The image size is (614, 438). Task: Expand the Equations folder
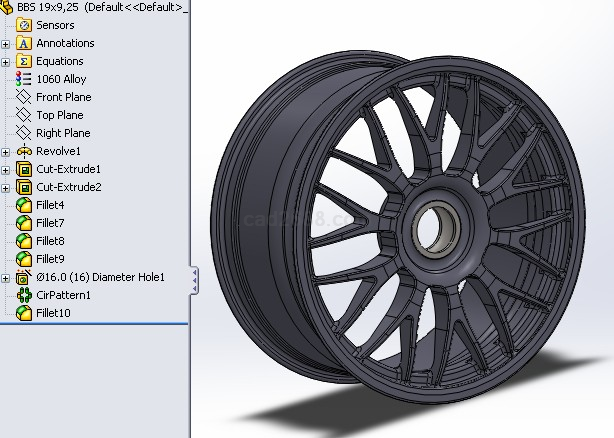pyautogui.click(x=6, y=61)
